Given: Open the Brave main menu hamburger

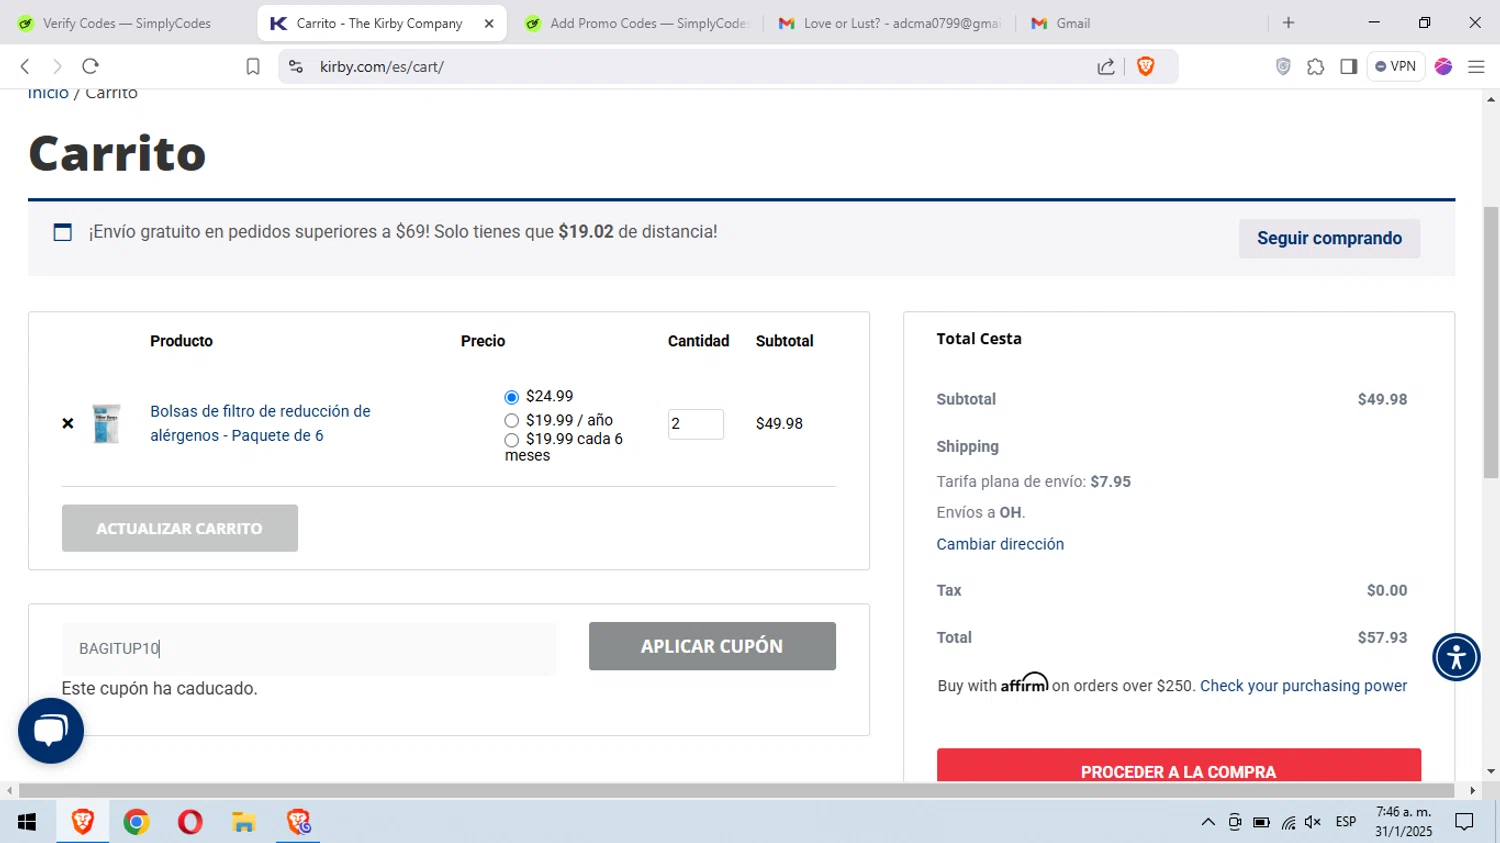Looking at the screenshot, I should click(1476, 66).
